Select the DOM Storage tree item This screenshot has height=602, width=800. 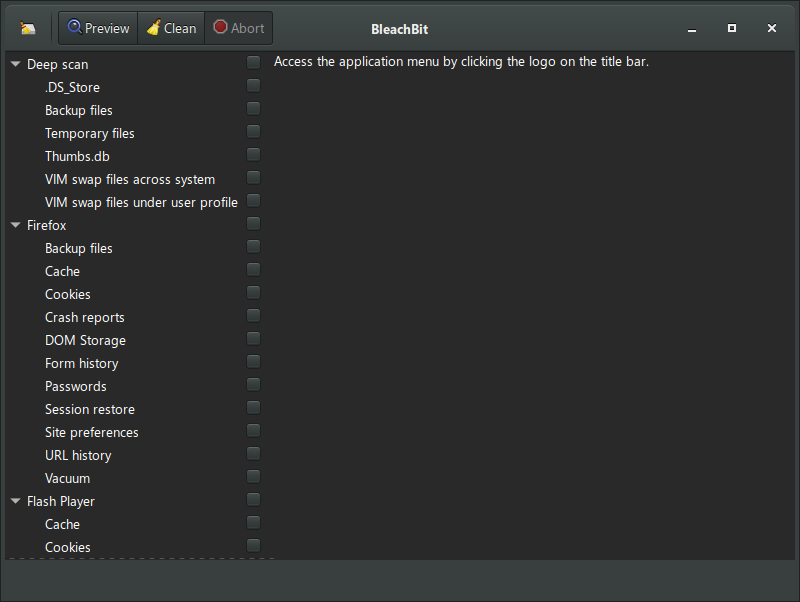click(x=85, y=340)
